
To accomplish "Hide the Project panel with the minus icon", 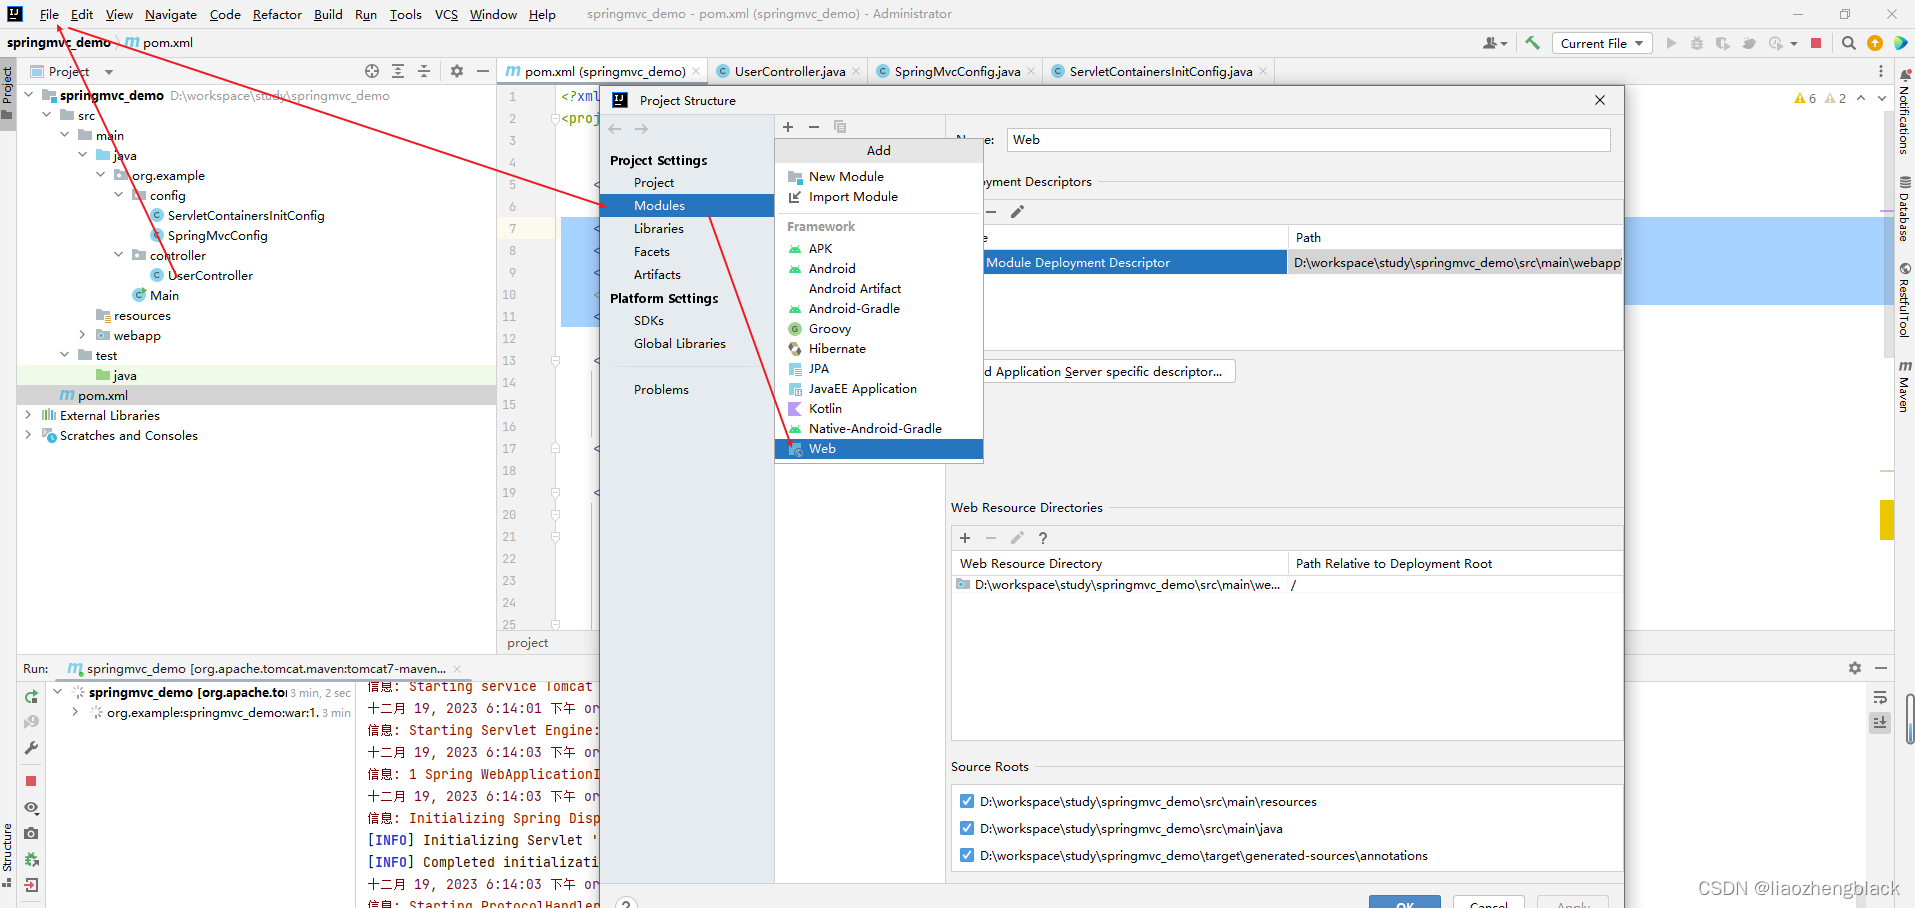I will click(x=482, y=71).
